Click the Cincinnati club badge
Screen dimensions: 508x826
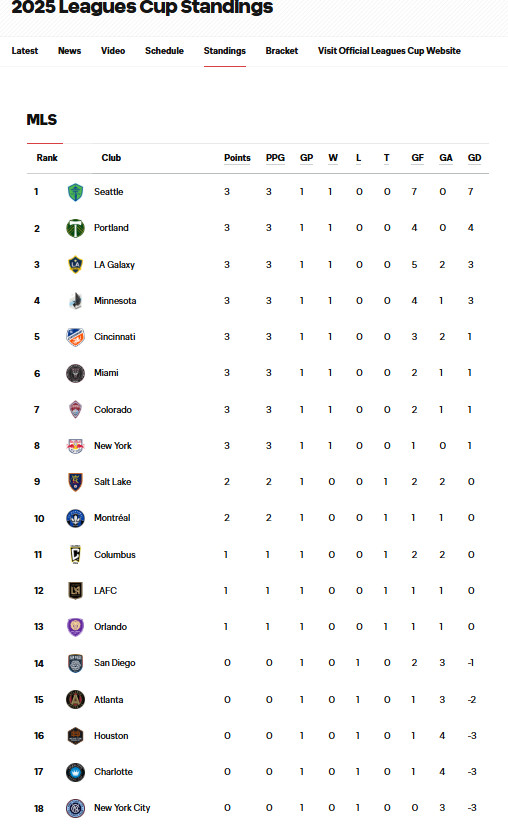coord(75,337)
